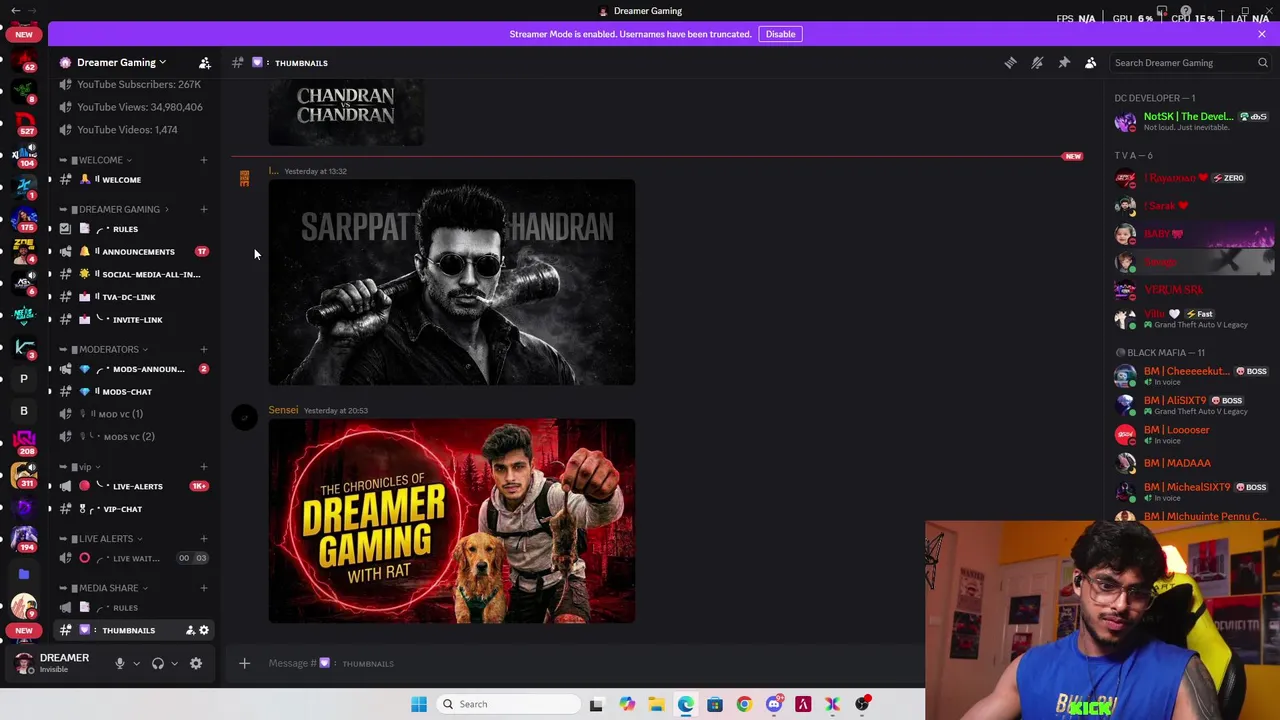
Task: Open server with 527 badge in sidebar
Action: (x=24, y=122)
